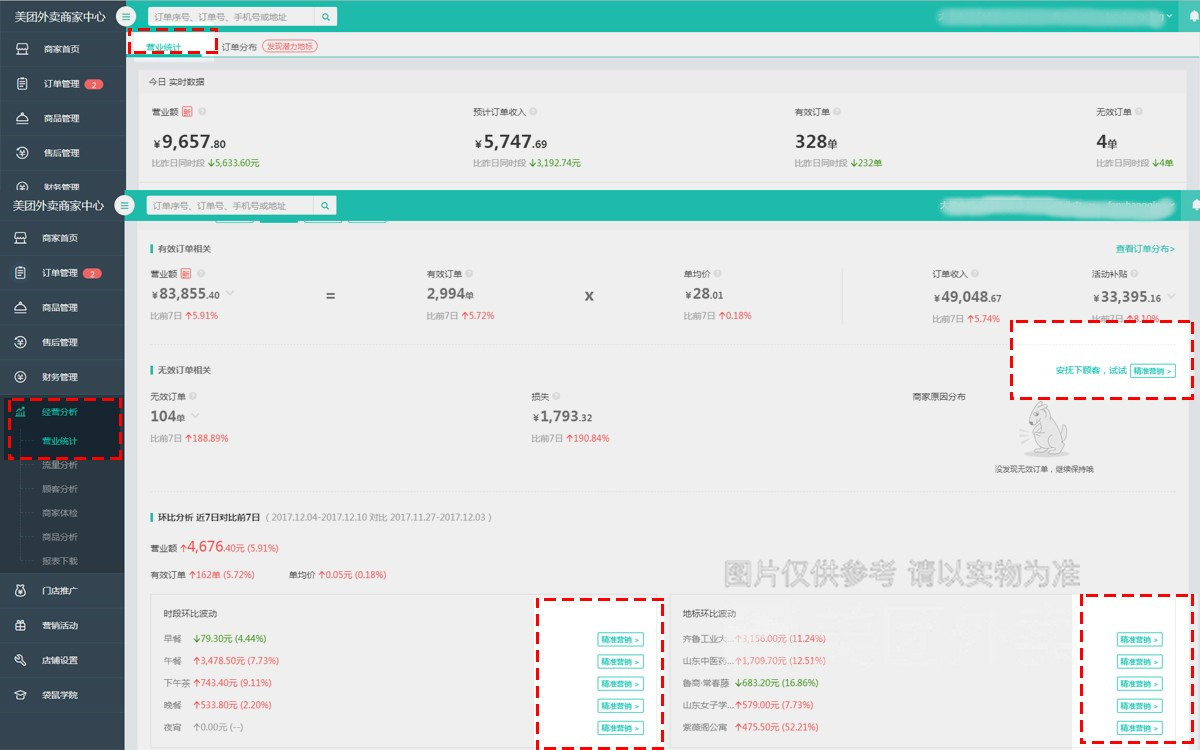Image resolution: width=1200 pixels, height=750 pixels.
Task: Open account dropdown arrow in top header
Action: 1170,16
